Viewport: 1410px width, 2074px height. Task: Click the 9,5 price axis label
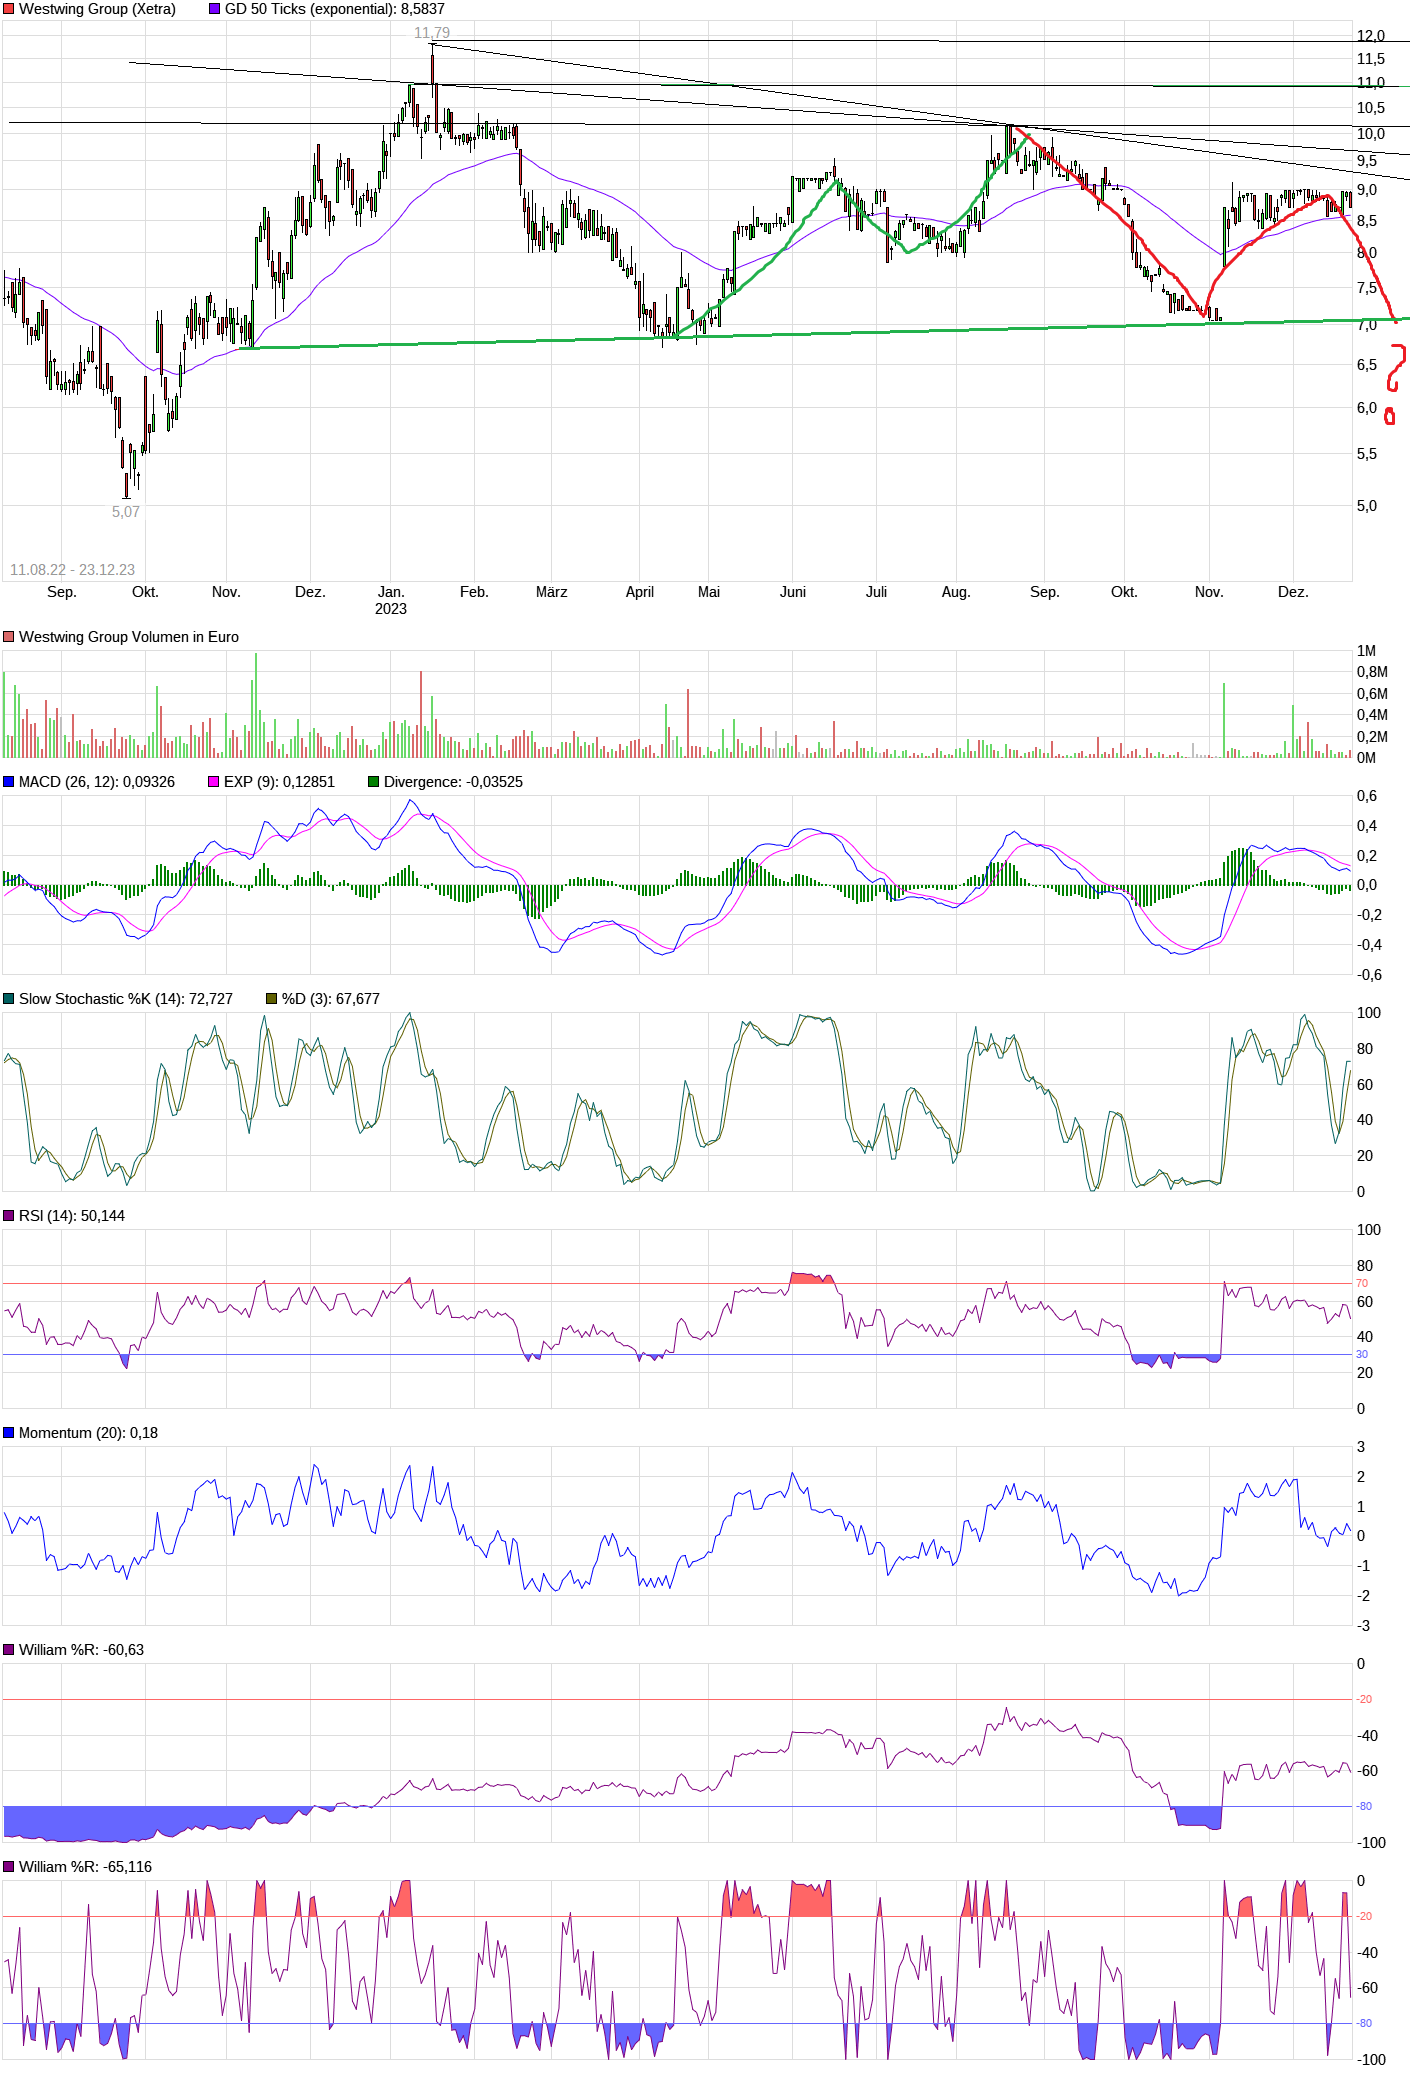click(x=1367, y=161)
